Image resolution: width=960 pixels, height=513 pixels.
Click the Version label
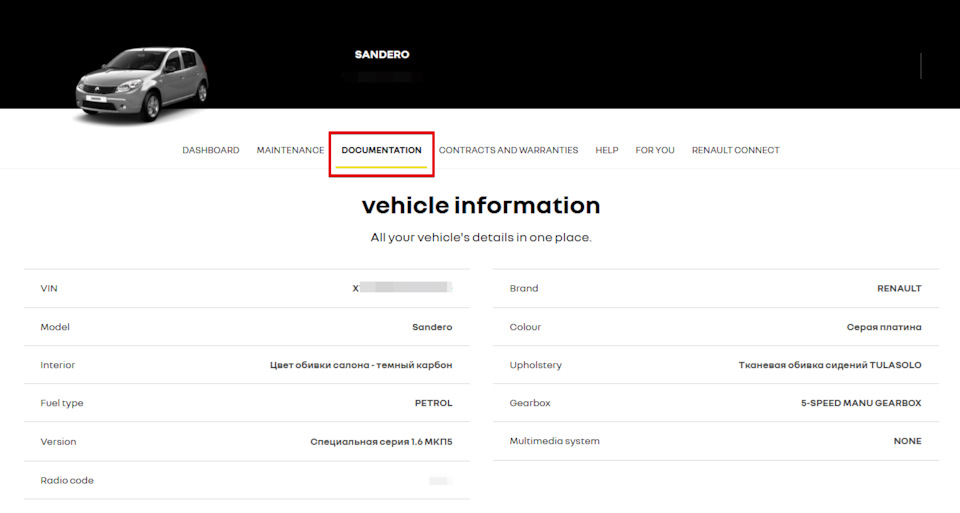58,441
